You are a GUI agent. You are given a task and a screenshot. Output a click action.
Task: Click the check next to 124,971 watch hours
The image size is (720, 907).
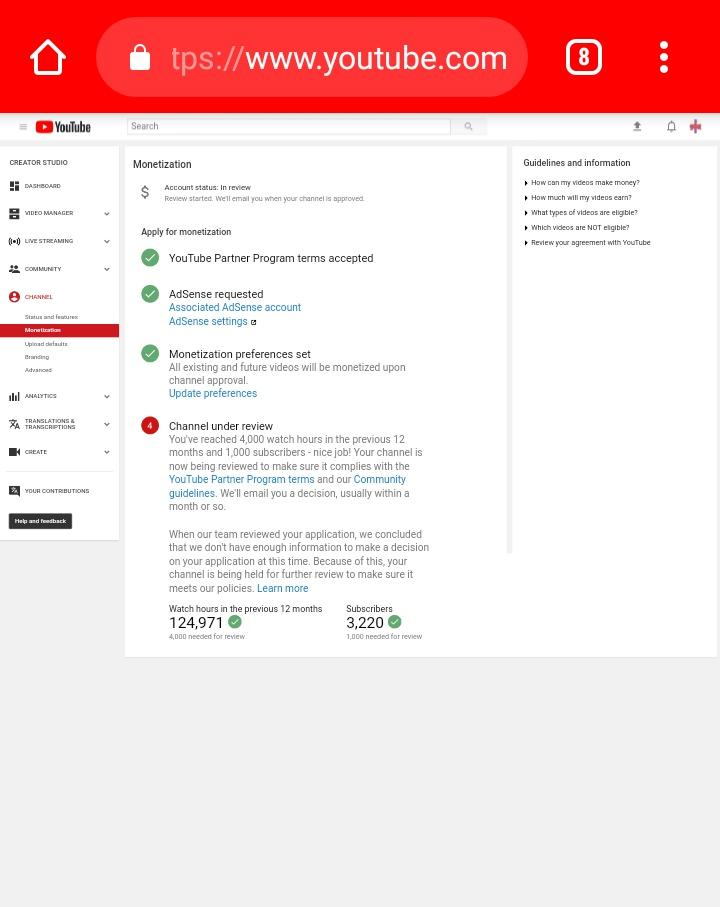point(235,622)
